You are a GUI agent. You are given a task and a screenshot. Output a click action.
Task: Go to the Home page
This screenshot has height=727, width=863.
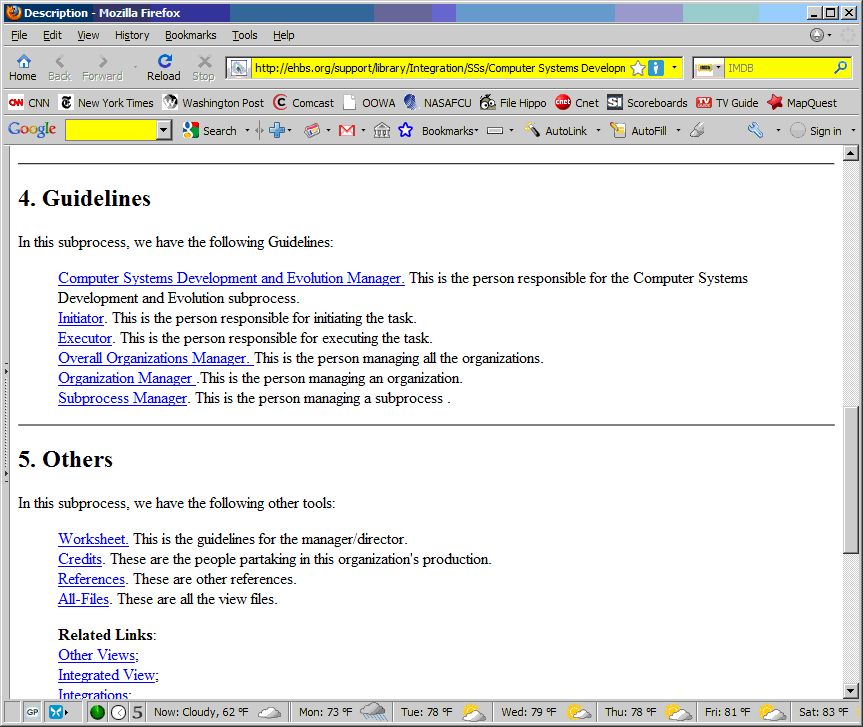coord(23,68)
